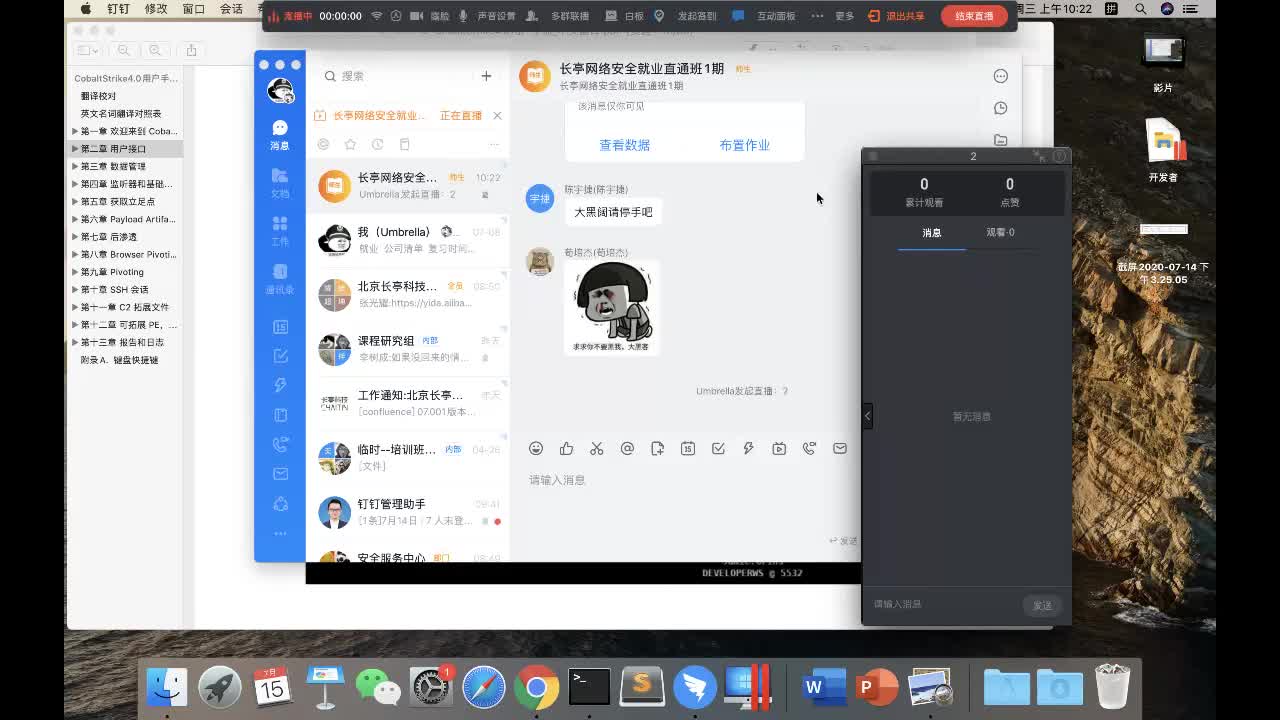The width and height of the screenshot is (1280, 720).
Task: Open the 修改 menu in the menu bar
Action: point(156,9)
